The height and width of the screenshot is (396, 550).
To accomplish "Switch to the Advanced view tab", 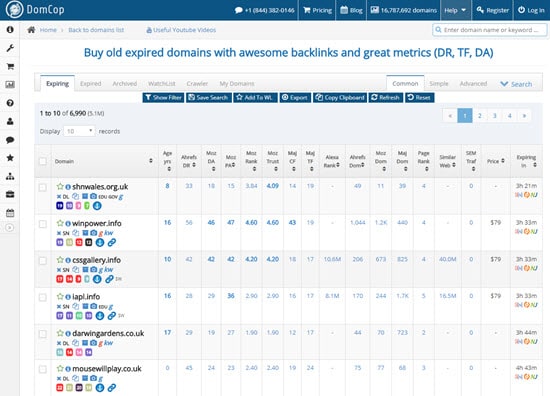I will click(x=473, y=84).
